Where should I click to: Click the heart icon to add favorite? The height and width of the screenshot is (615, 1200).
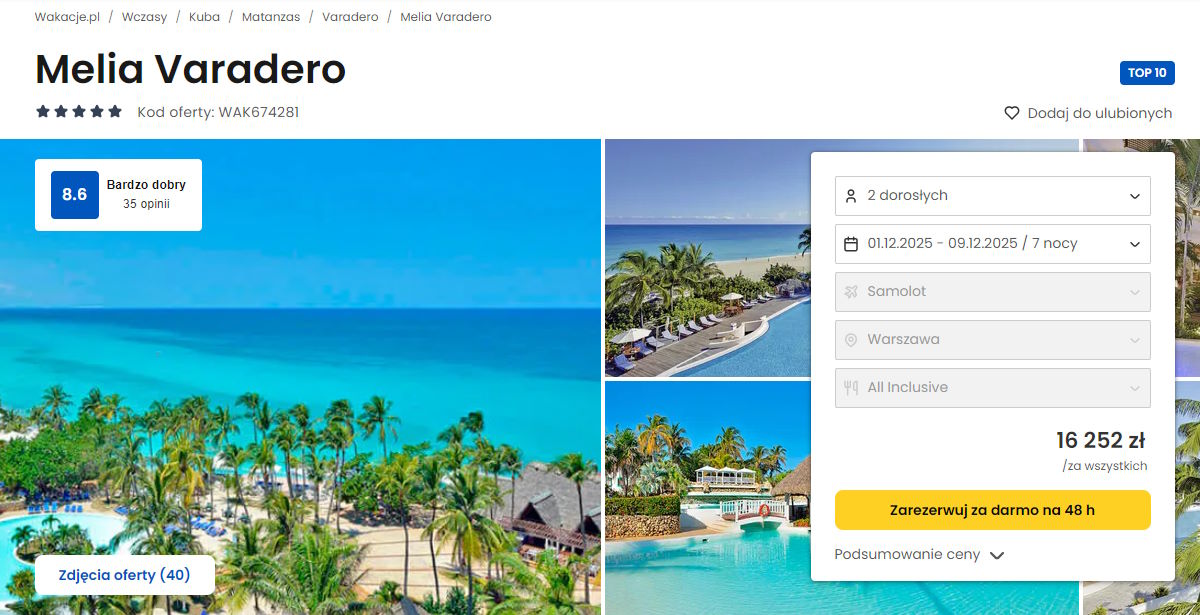click(x=1012, y=113)
